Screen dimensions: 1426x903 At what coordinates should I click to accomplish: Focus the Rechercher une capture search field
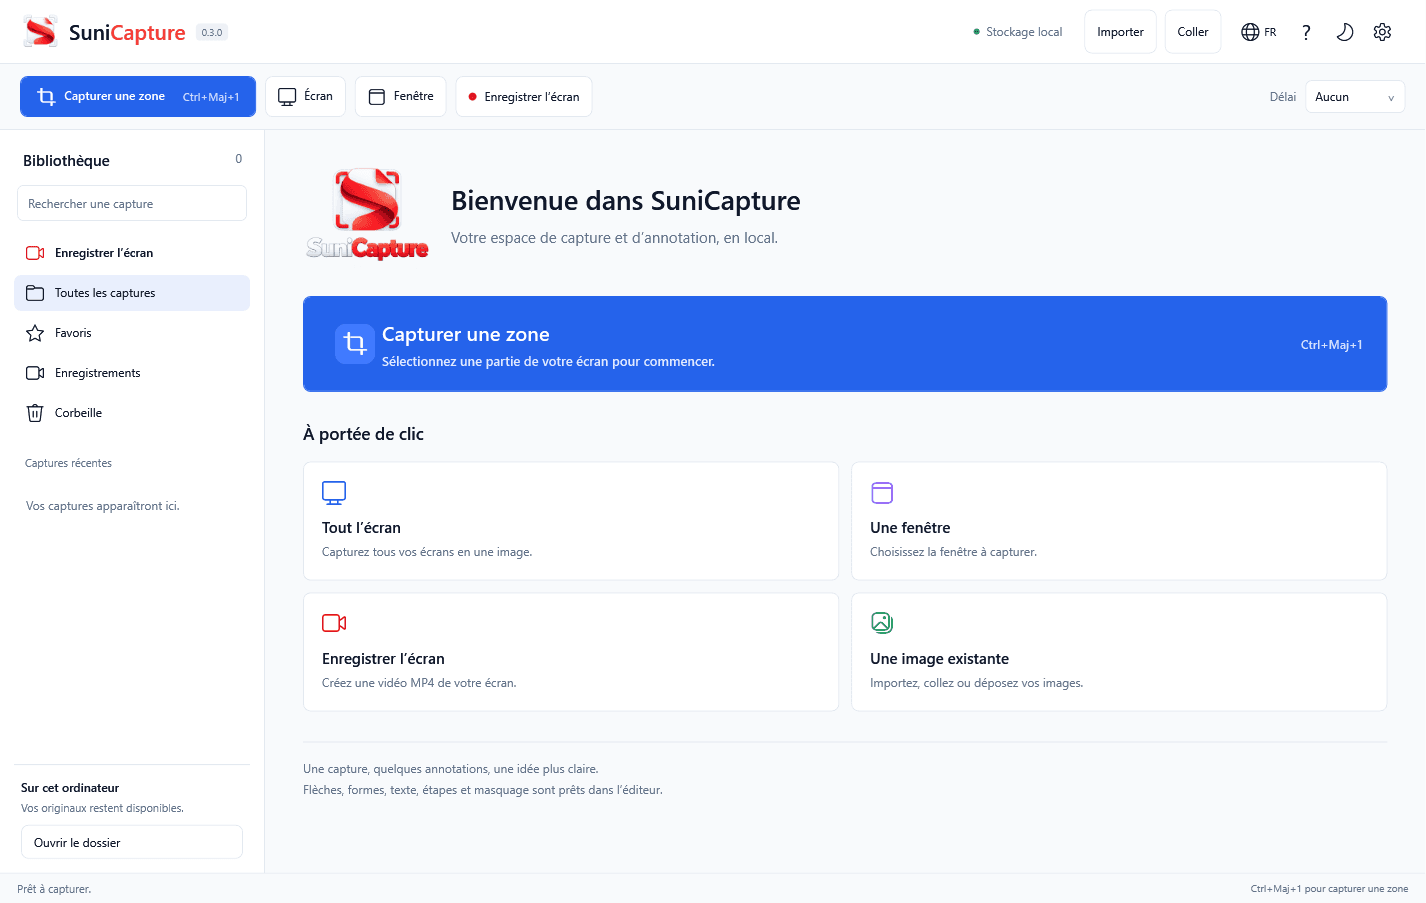[132, 203]
